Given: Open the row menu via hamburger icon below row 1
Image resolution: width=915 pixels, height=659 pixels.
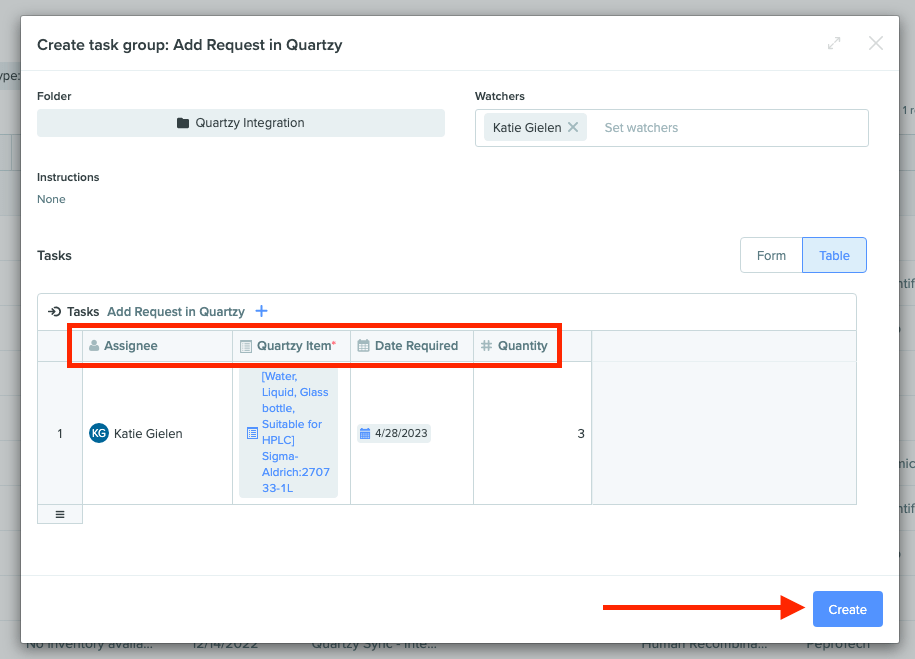Looking at the screenshot, I should click(59, 513).
